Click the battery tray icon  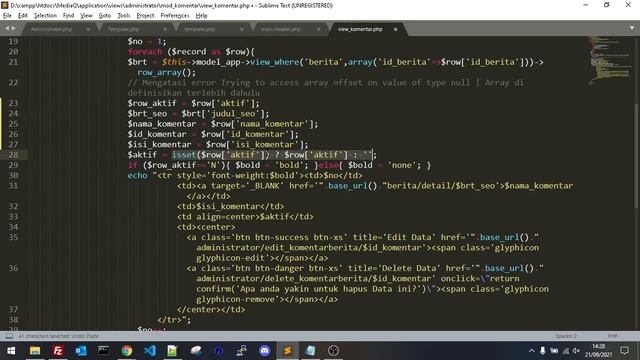point(554,351)
